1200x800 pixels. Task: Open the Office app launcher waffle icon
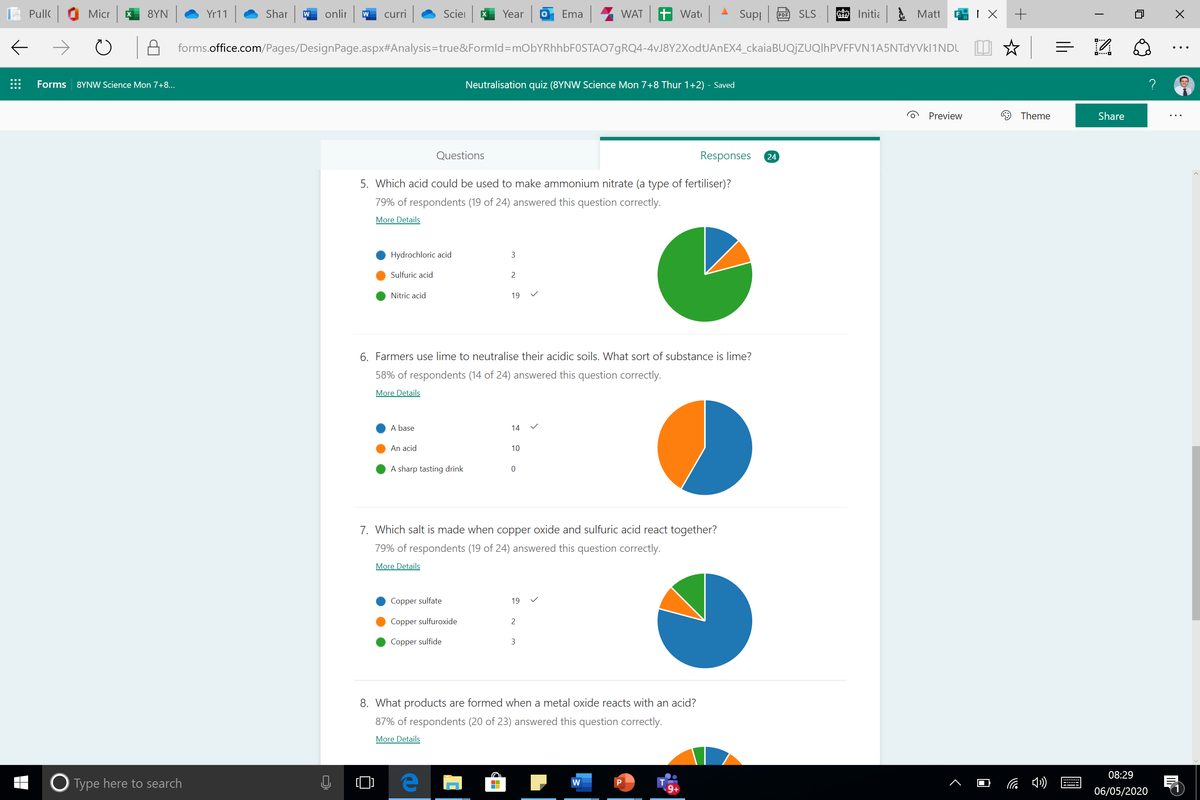pos(15,85)
